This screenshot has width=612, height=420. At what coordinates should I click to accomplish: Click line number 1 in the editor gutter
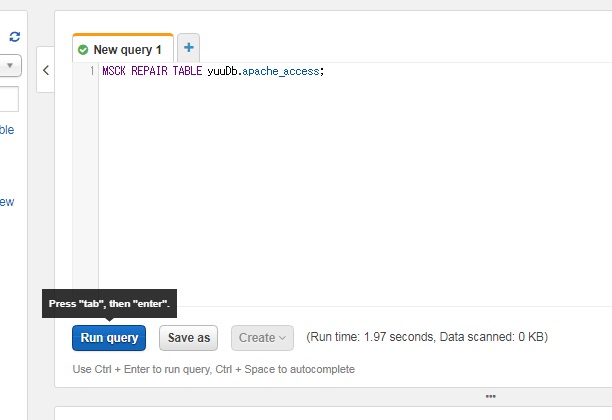(92, 71)
